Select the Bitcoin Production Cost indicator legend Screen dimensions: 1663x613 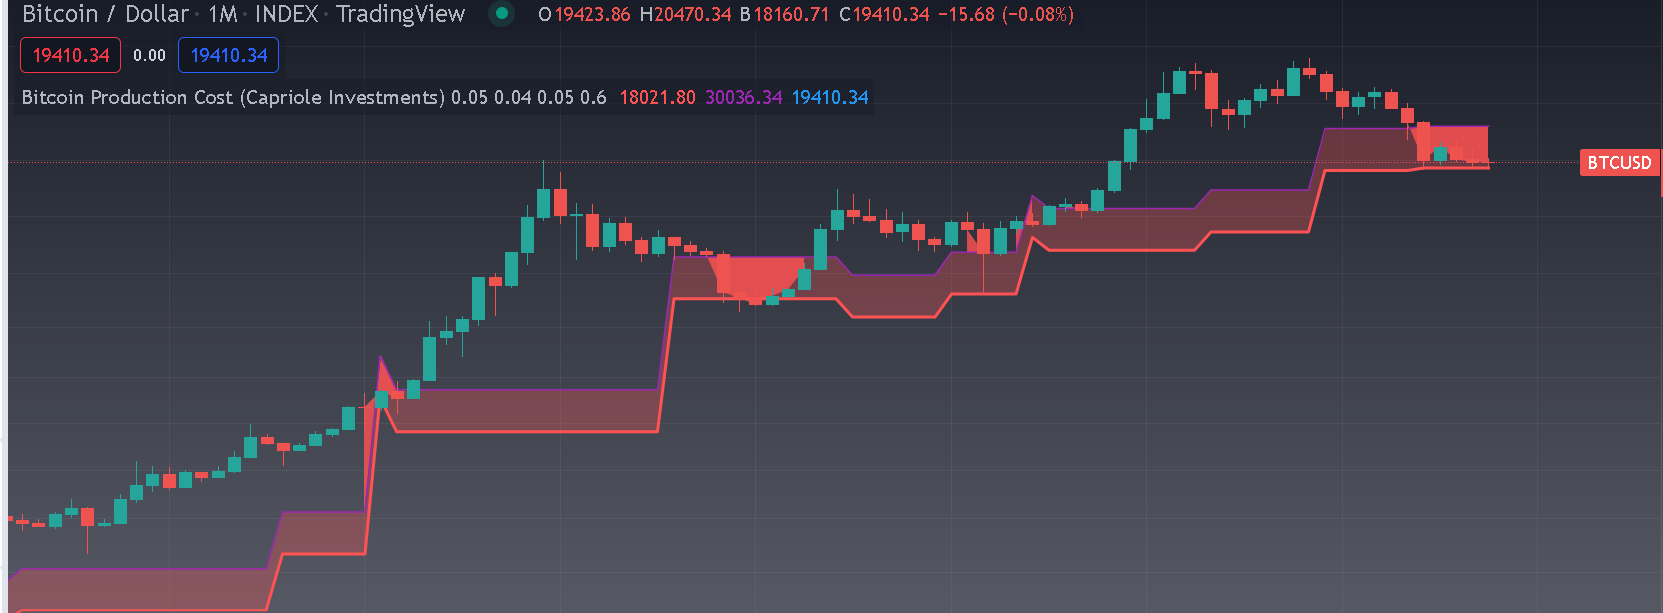[x=232, y=97]
